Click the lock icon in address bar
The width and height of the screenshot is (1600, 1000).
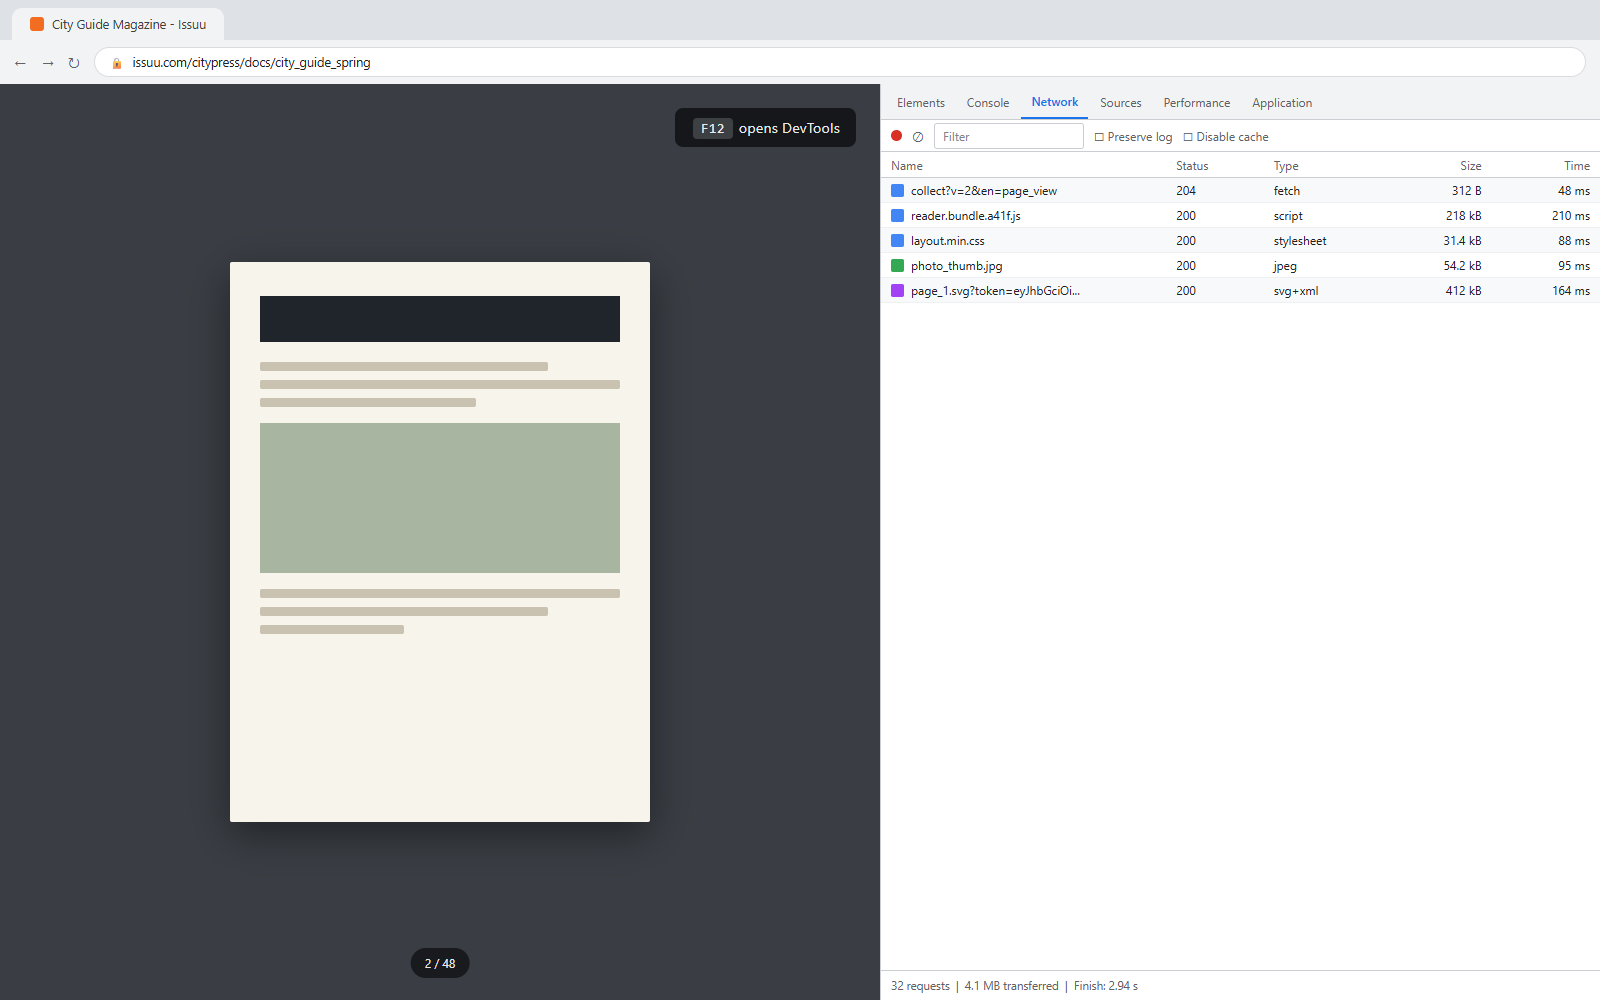[x=116, y=63]
